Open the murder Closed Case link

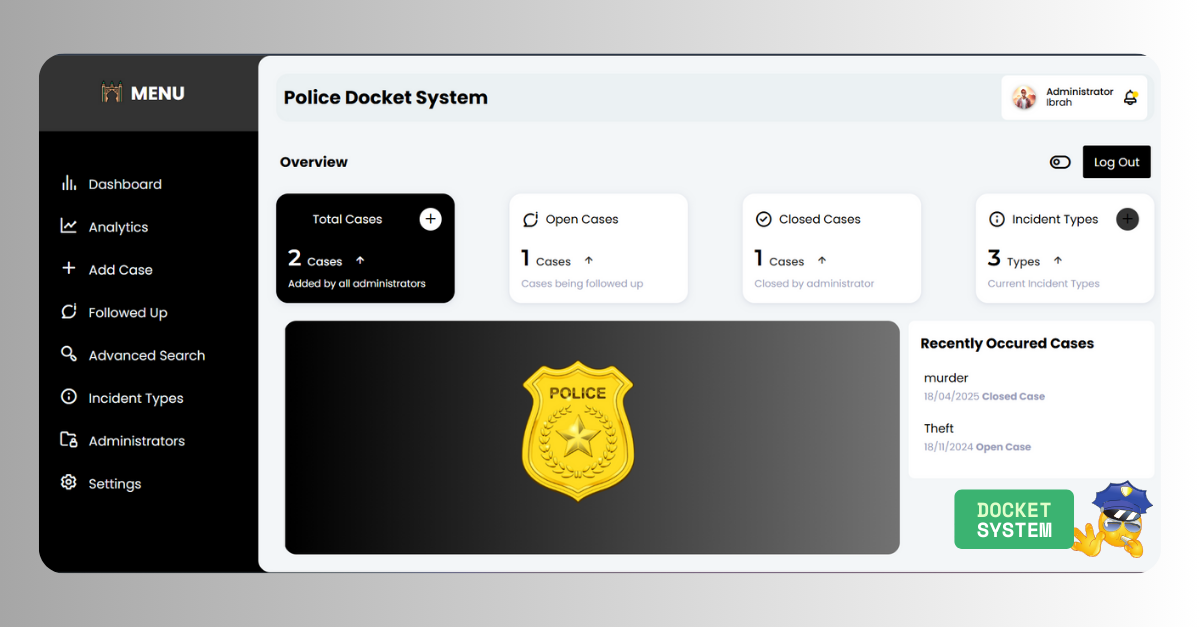[x=1013, y=396]
